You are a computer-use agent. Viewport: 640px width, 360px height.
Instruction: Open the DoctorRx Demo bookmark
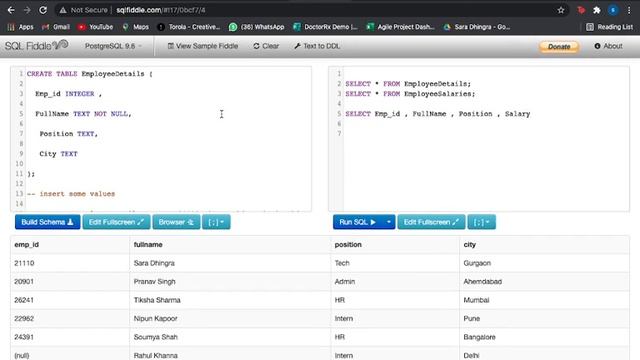point(325,27)
